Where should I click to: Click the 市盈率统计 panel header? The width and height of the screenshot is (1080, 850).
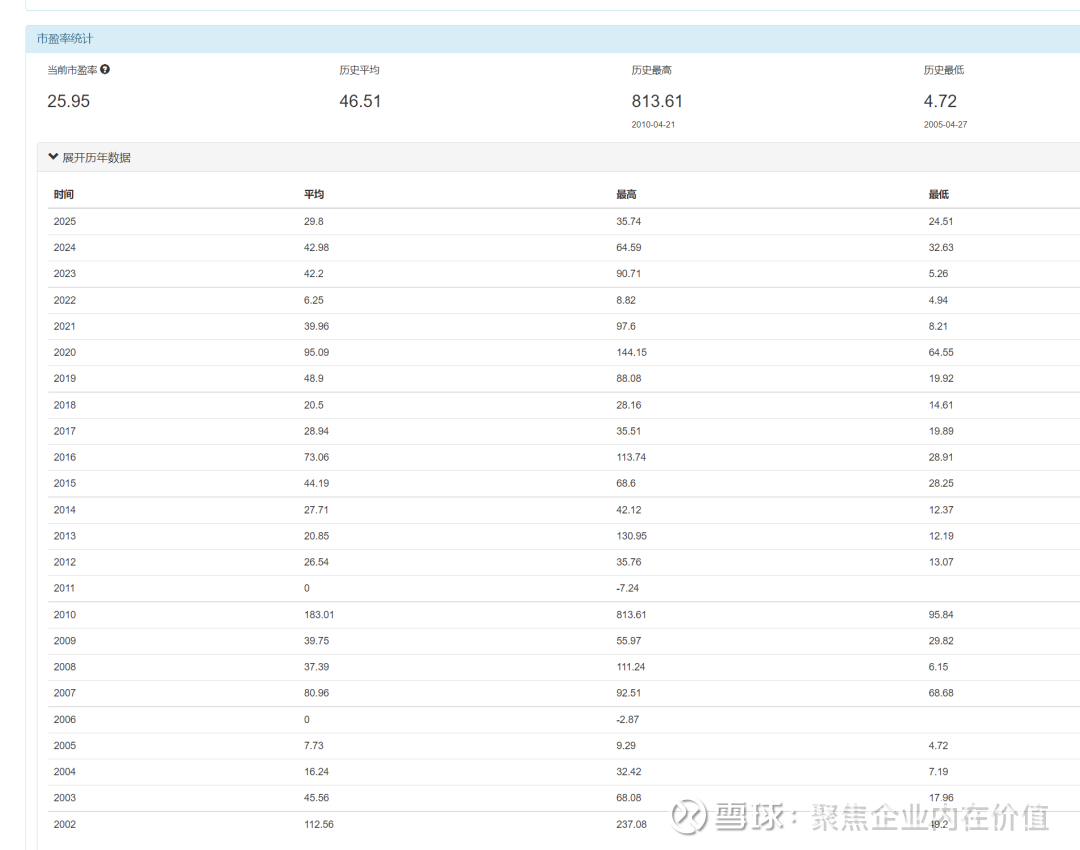(x=552, y=39)
